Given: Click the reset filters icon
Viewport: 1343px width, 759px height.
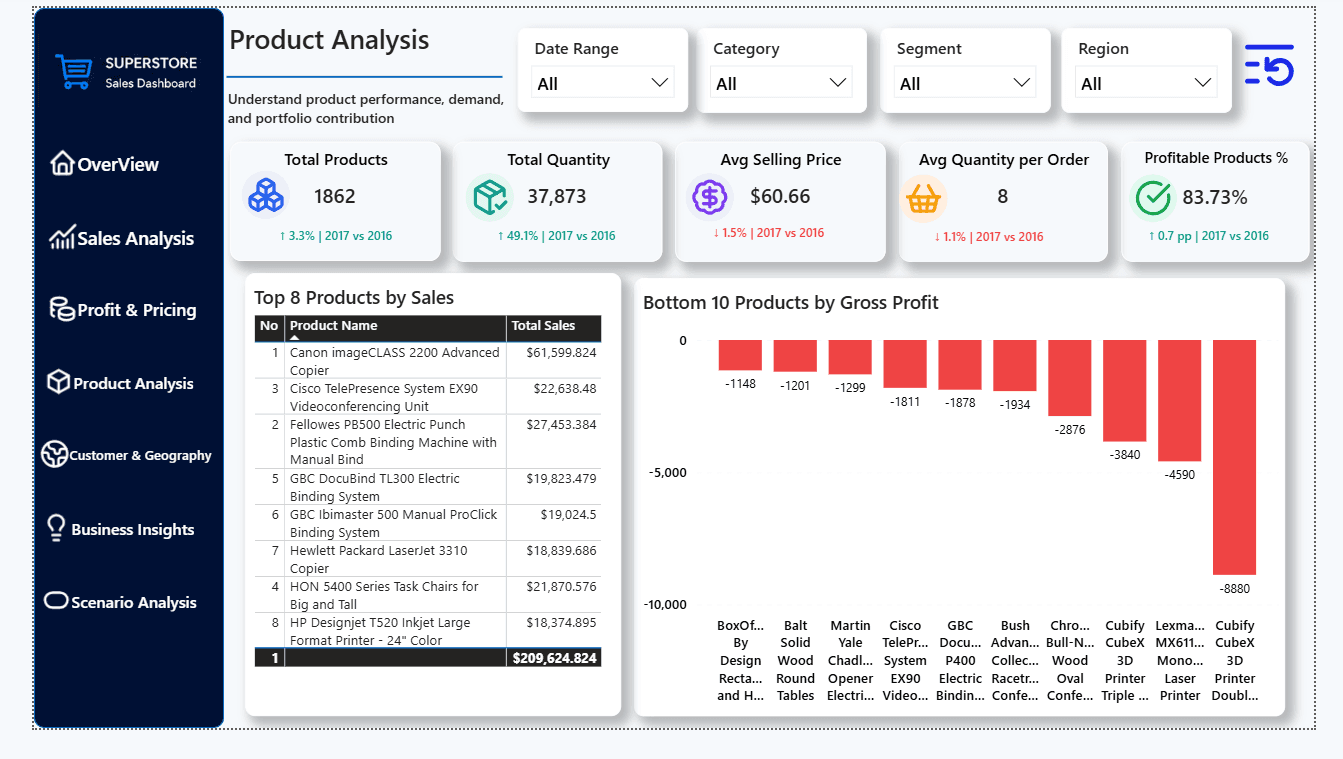Looking at the screenshot, I should (x=1269, y=64).
